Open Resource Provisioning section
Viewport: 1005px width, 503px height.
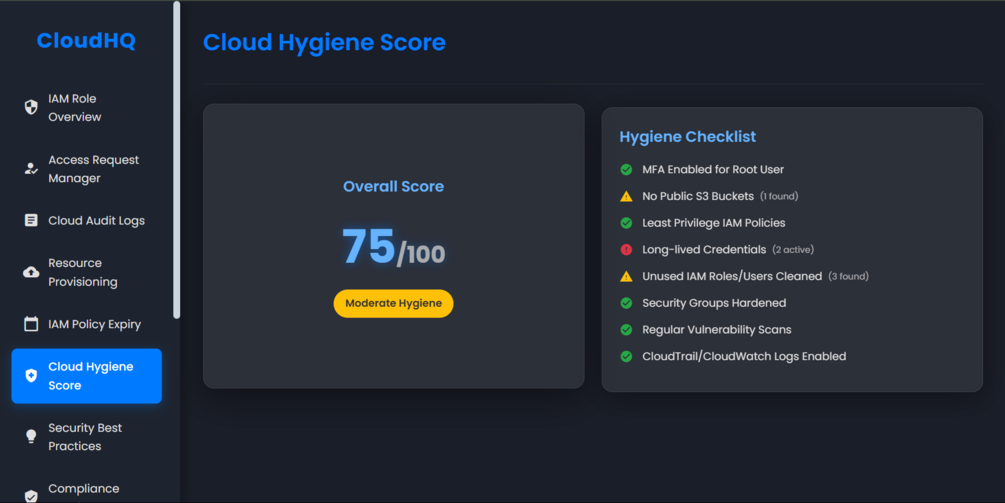[x=87, y=272]
